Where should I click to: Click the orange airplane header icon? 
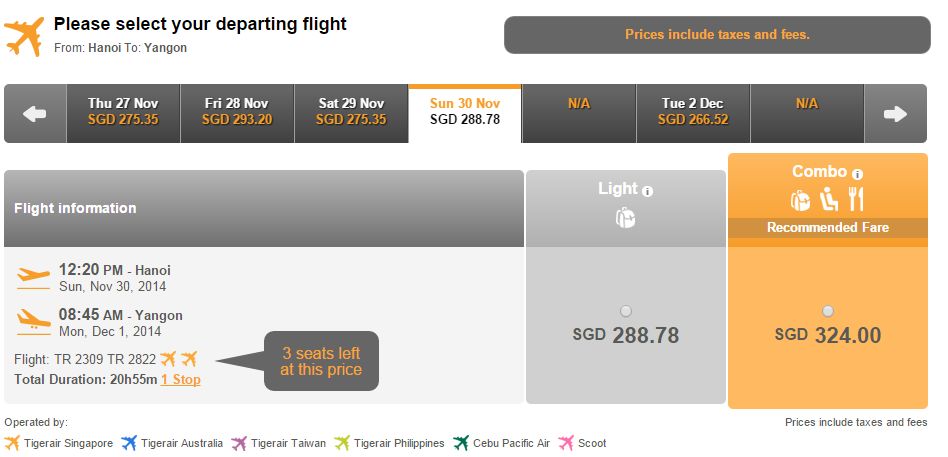pos(24,36)
